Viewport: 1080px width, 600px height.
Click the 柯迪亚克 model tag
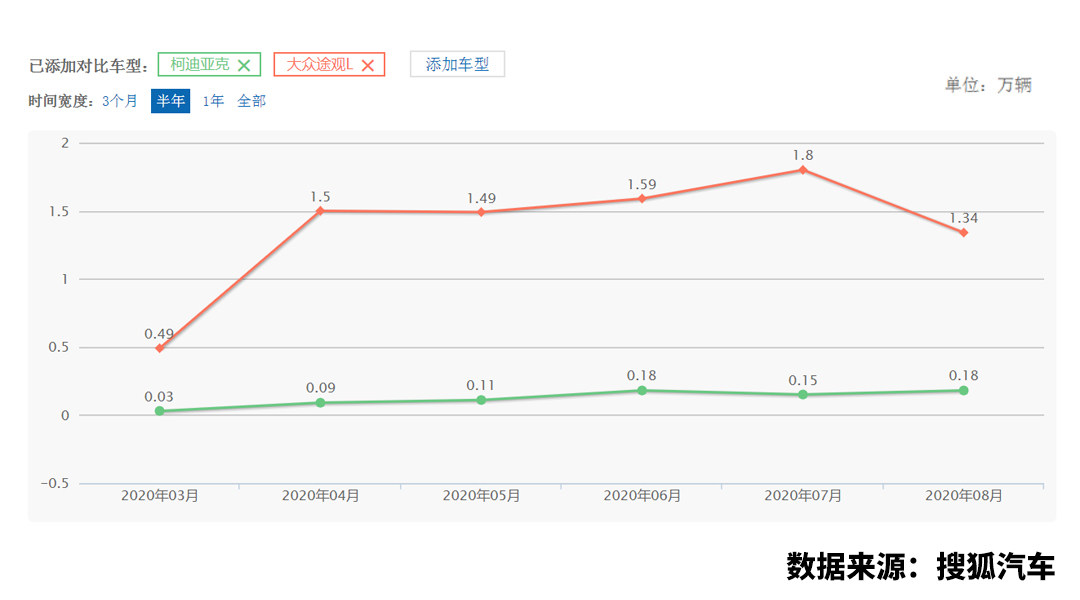[199, 65]
